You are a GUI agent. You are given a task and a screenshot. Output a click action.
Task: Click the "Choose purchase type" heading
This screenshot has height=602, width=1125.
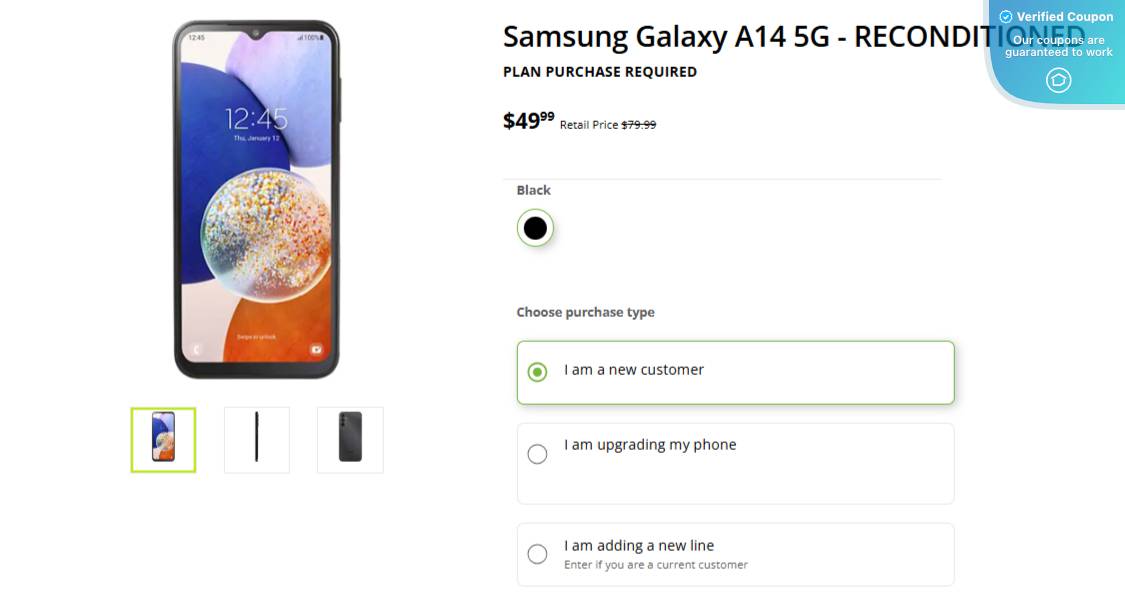click(x=585, y=312)
